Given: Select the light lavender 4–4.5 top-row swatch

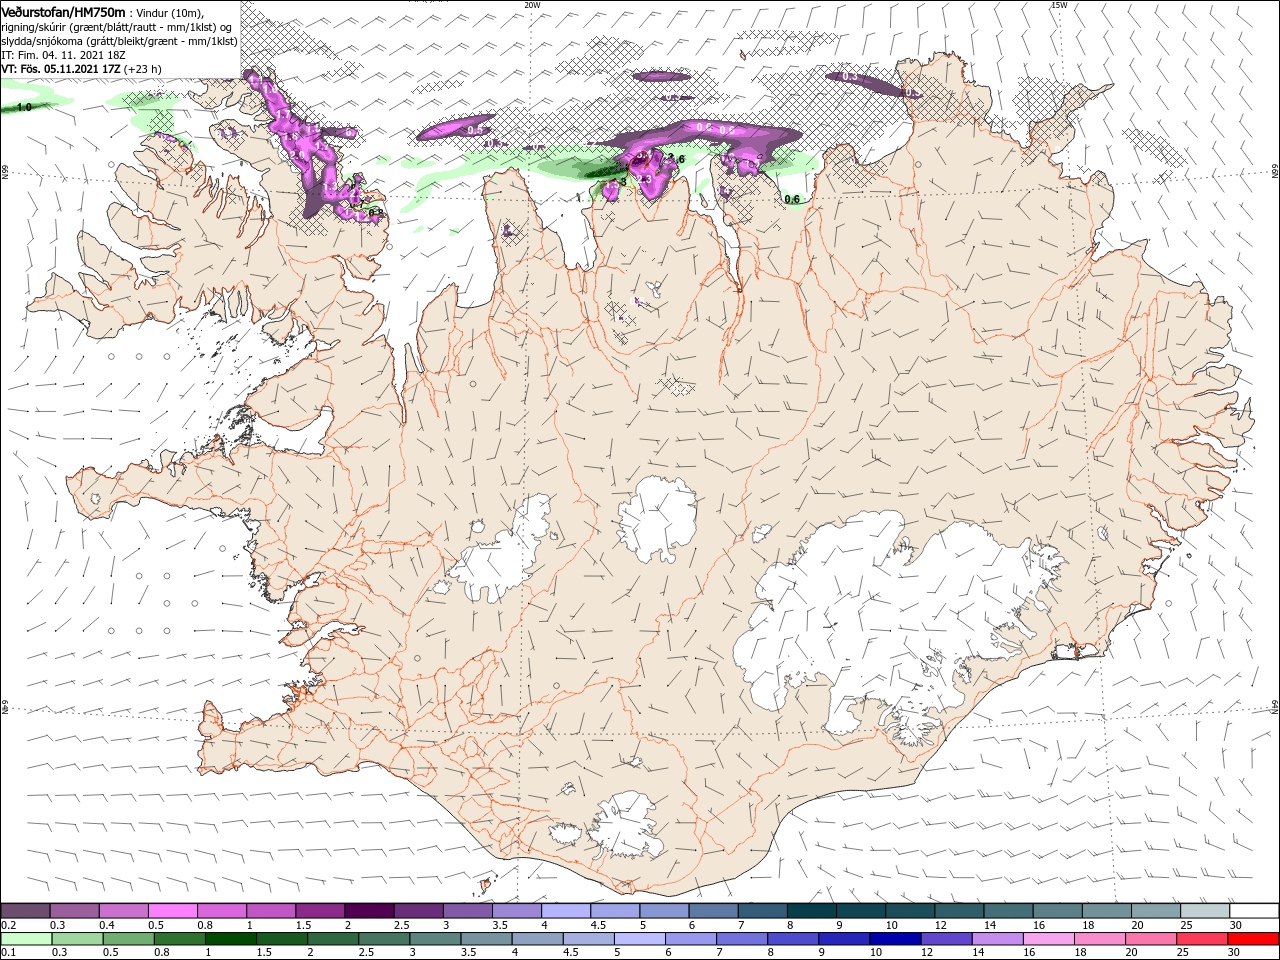Looking at the screenshot, I should (x=565, y=911).
